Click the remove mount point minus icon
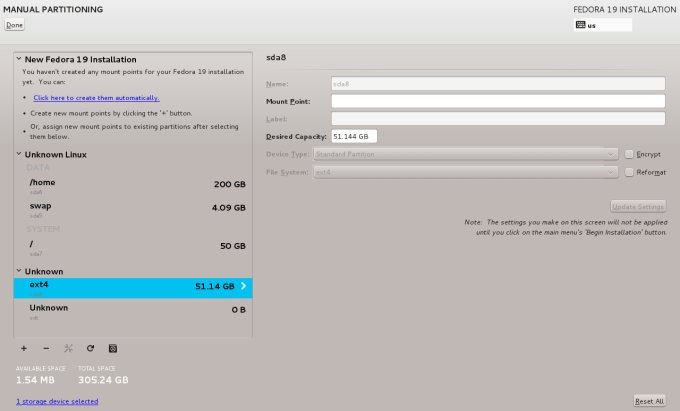The height and width of the screenshot is (411, 680). (x=46, y=348)
